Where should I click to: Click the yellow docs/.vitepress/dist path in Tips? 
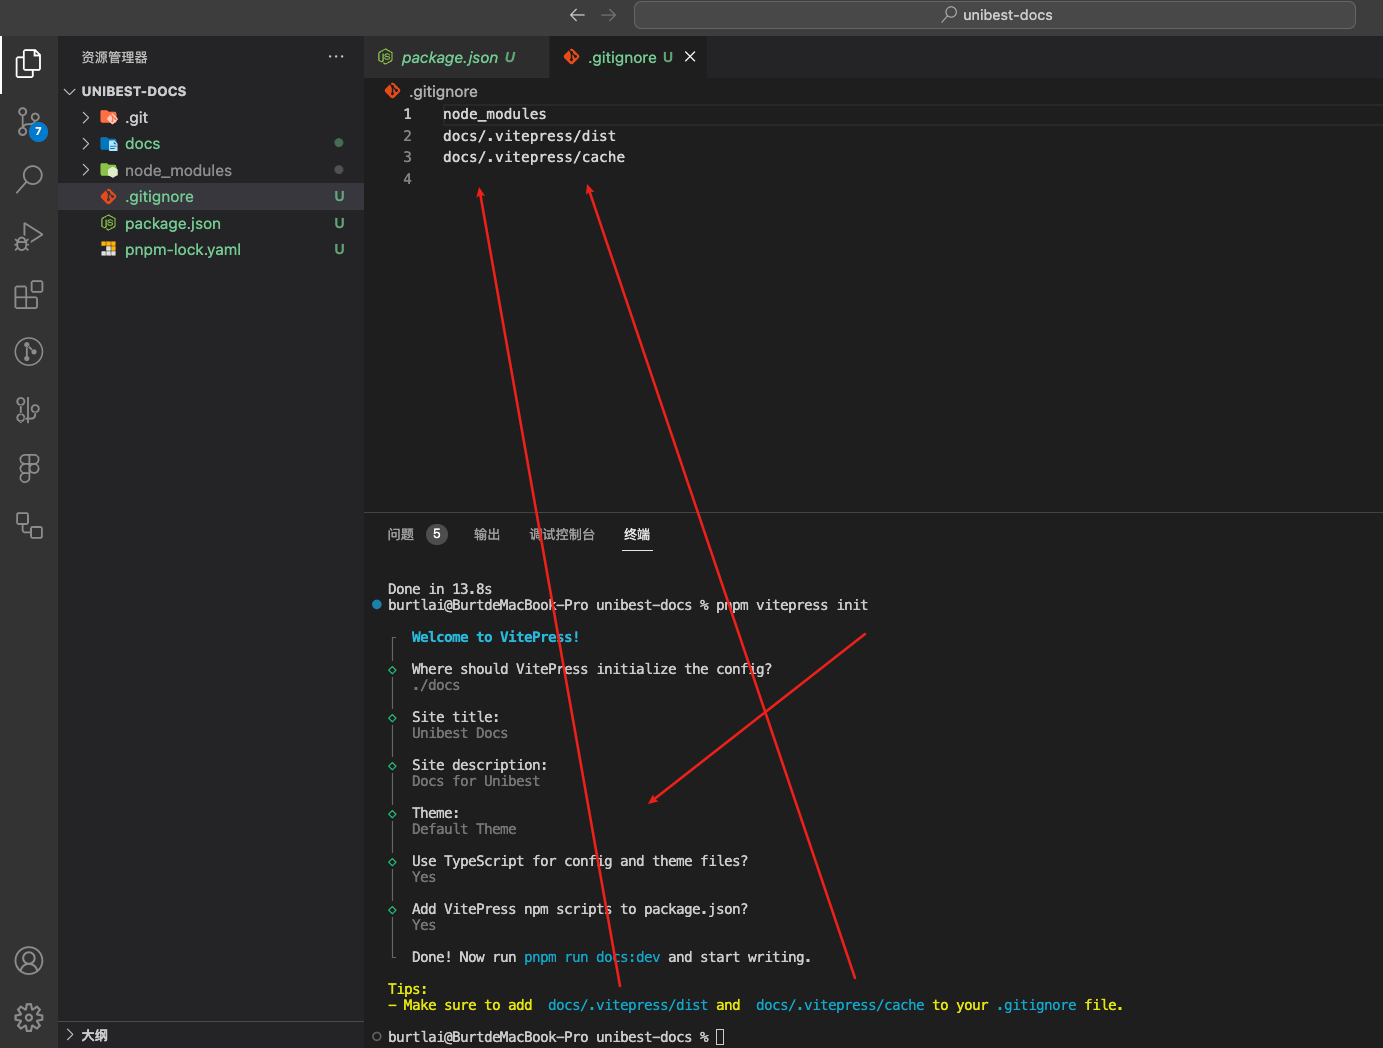pos(628,1005)
